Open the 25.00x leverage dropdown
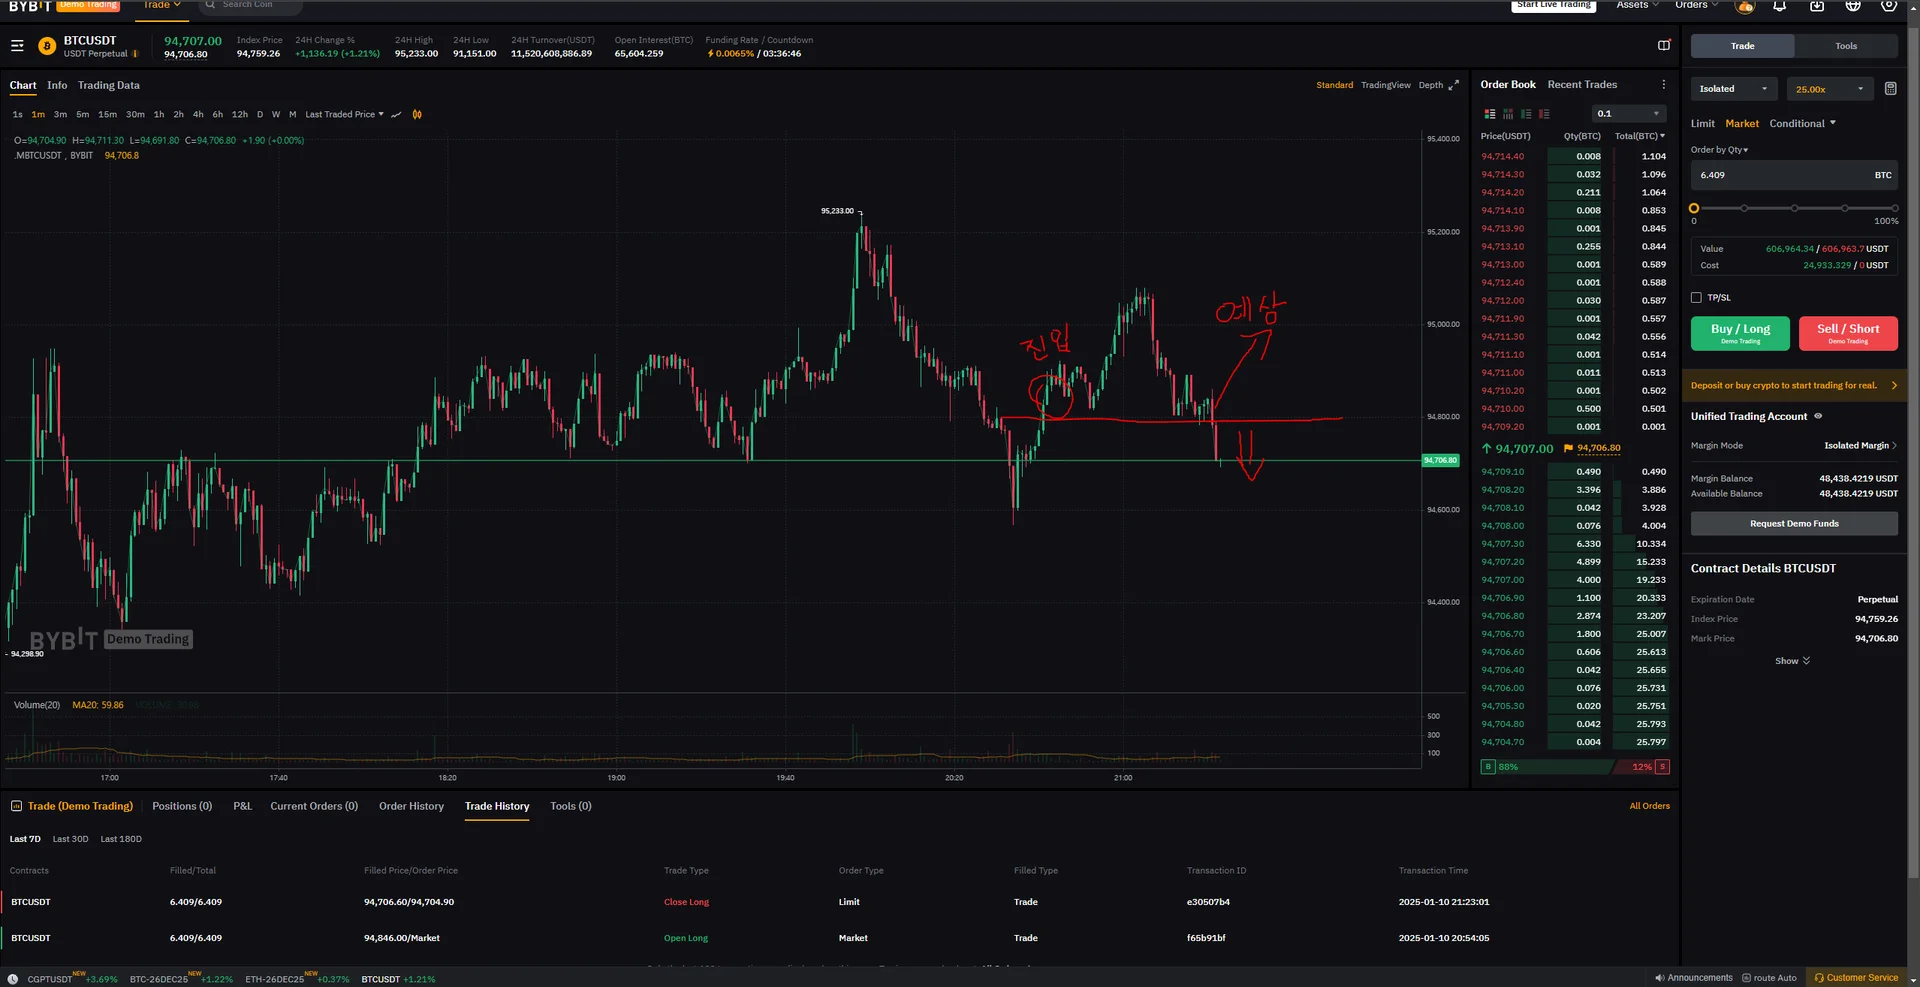 click(1829, 89)
